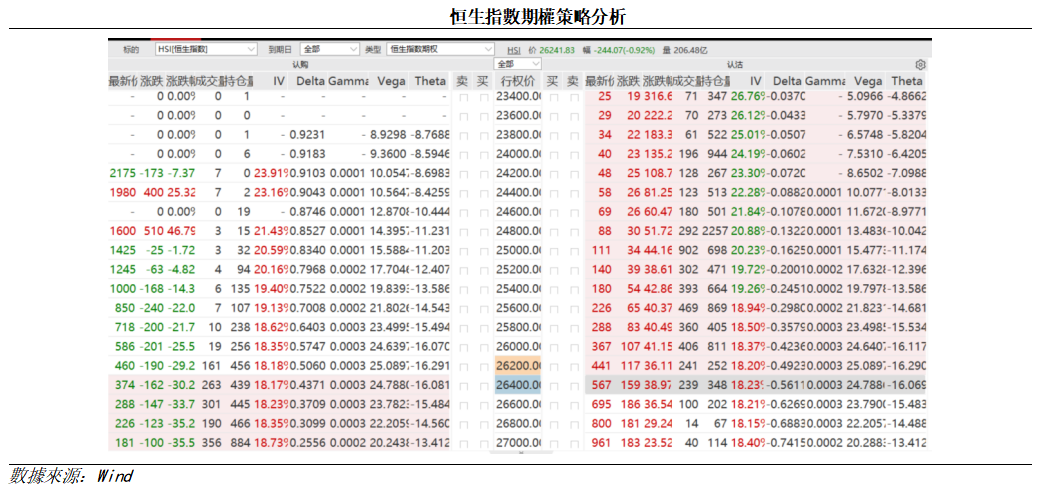This screenshot has height=490, width=1040.
Task: Select the 认沽 puts section header
Action: coord(735,64)
